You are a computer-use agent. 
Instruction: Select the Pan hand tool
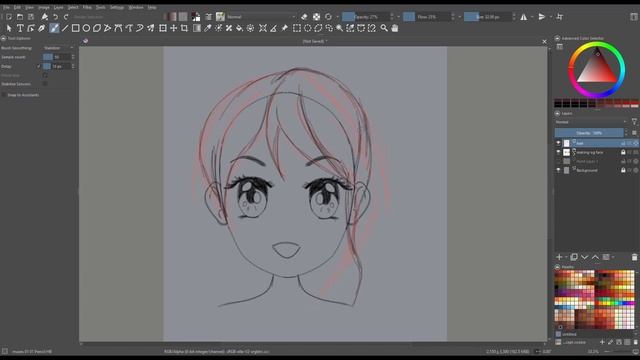(x=395, y=28)
